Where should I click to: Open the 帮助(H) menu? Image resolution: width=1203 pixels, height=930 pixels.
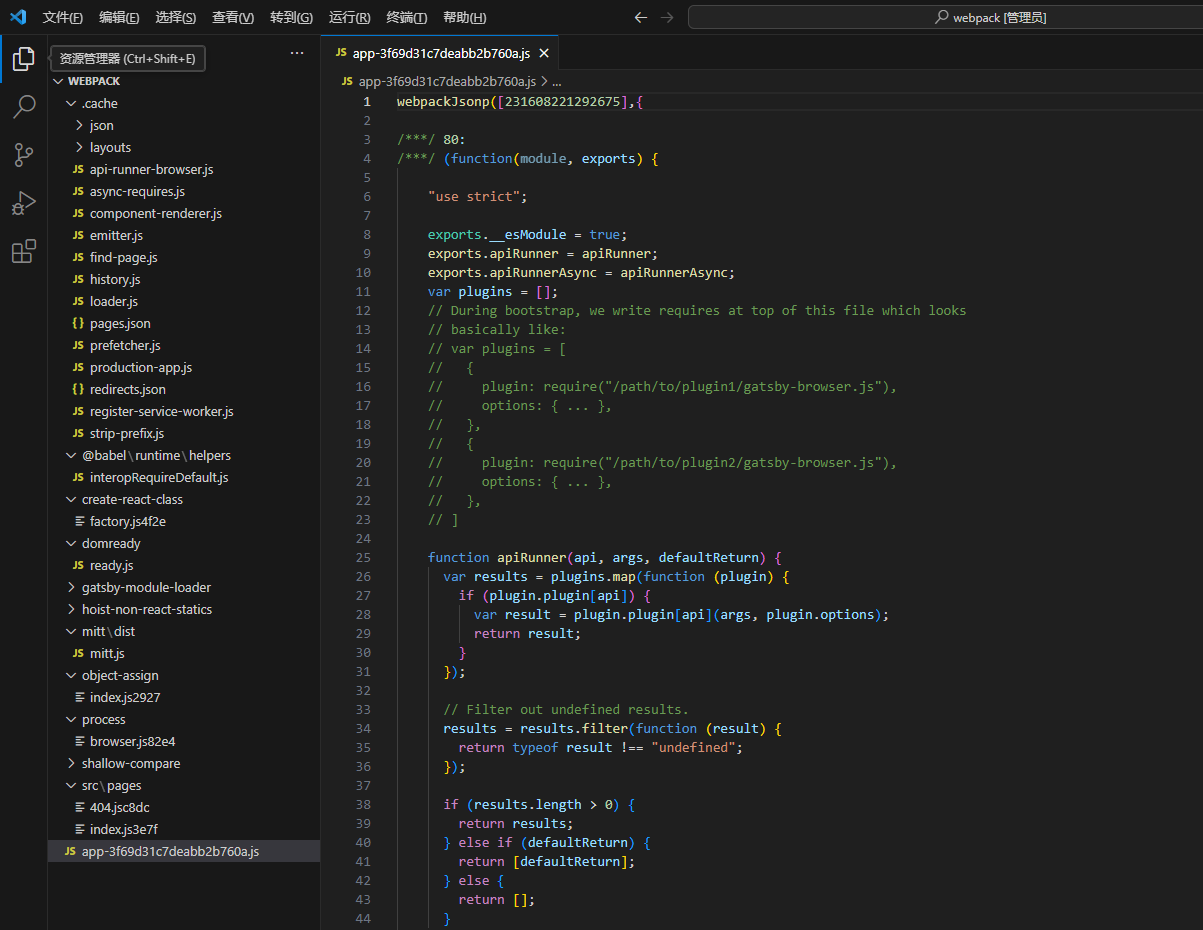click(464, 18)
